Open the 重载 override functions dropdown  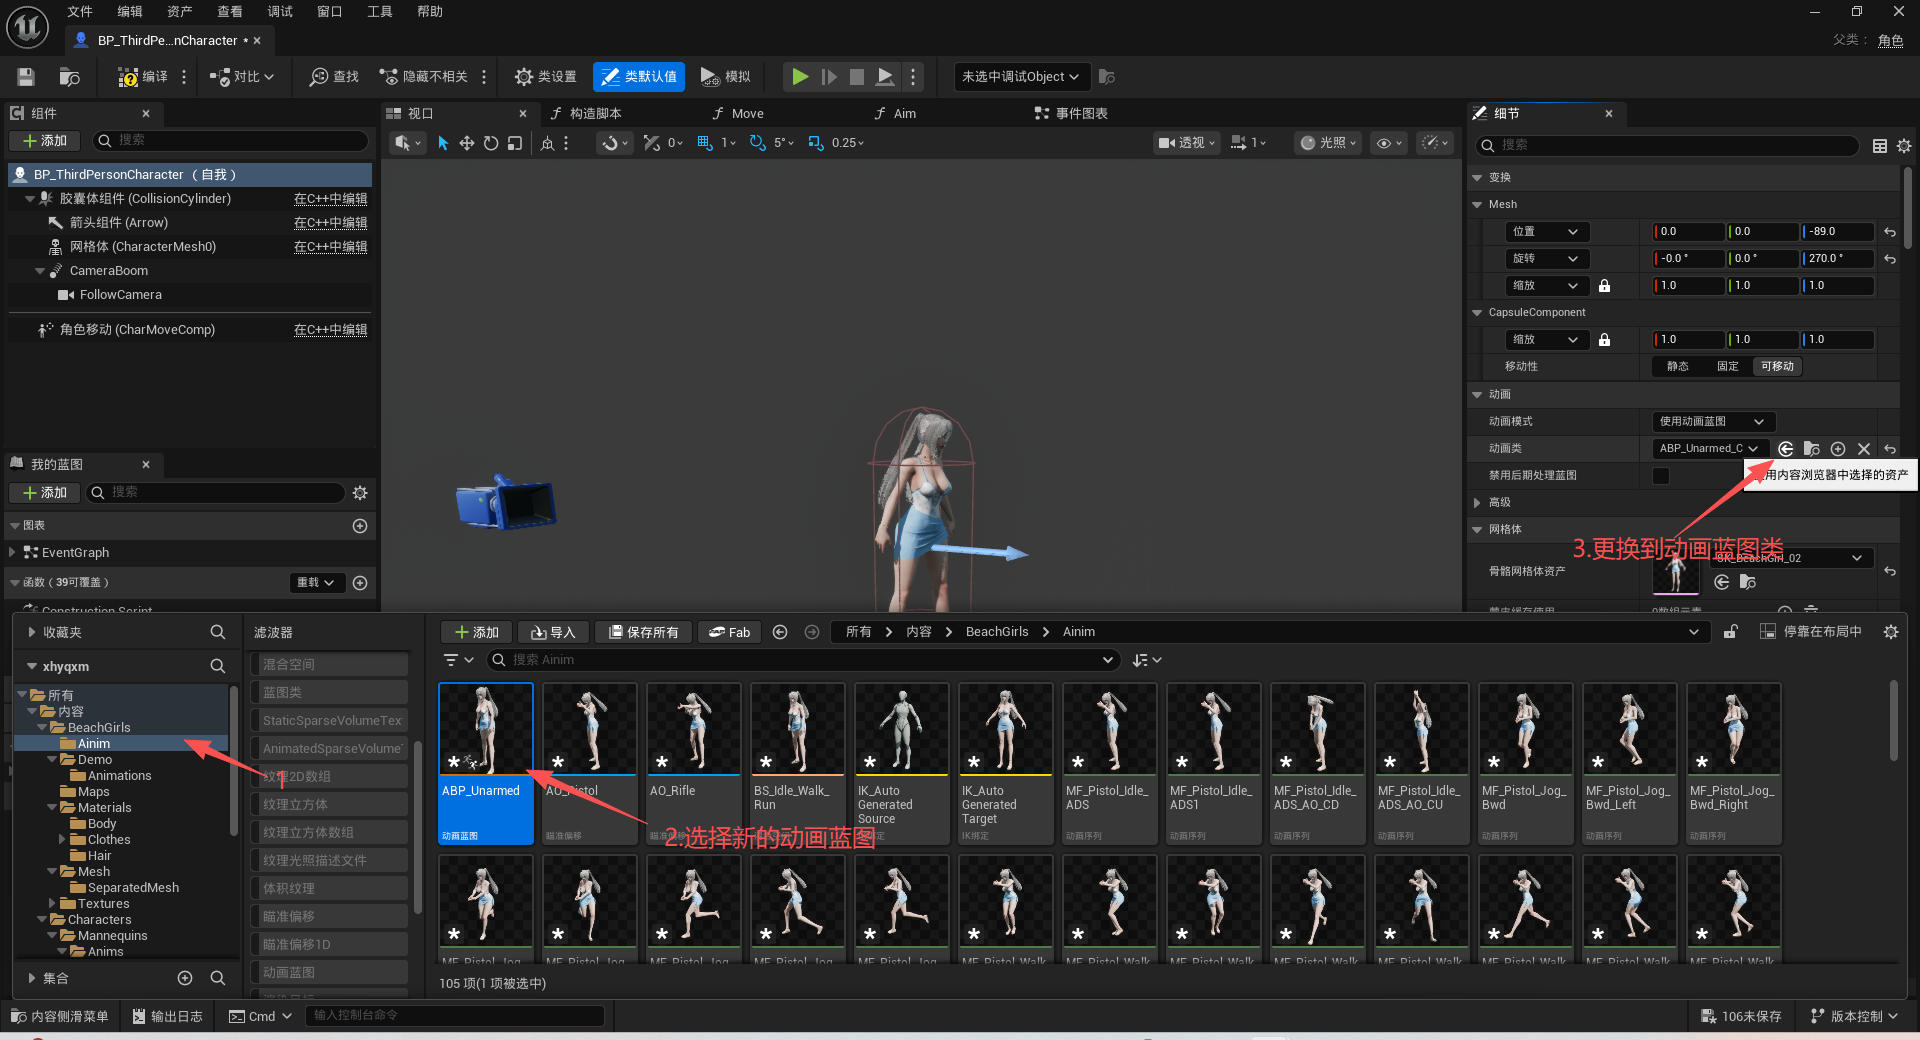click(316, 583)
